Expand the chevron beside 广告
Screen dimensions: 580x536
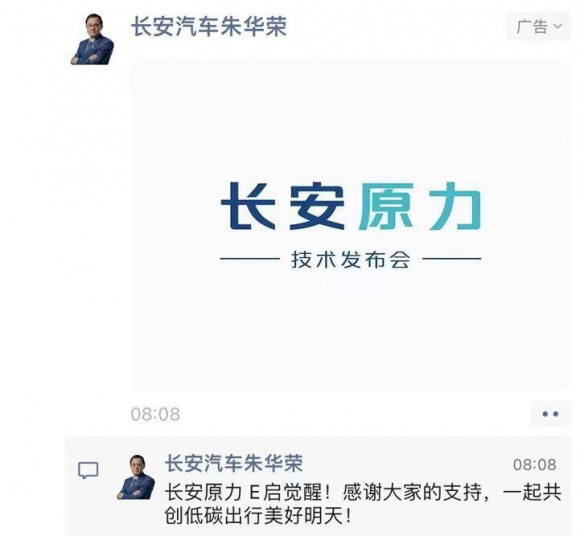(557, 26)
